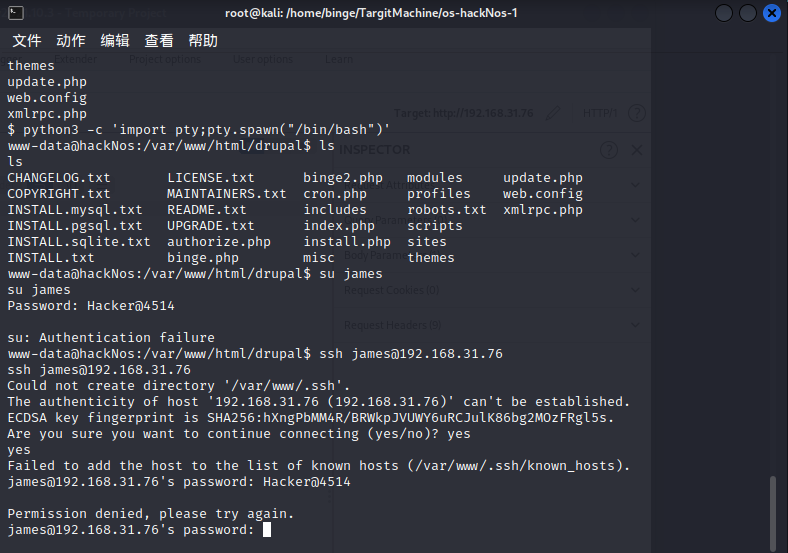Click README.txt in the file listing
788x553 pixels.
tap(207, 210)
